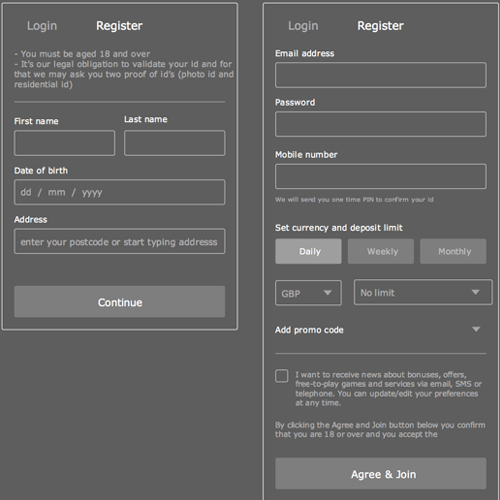
Task: Open the No limit deposit dropdown
Action: [423, 292]
